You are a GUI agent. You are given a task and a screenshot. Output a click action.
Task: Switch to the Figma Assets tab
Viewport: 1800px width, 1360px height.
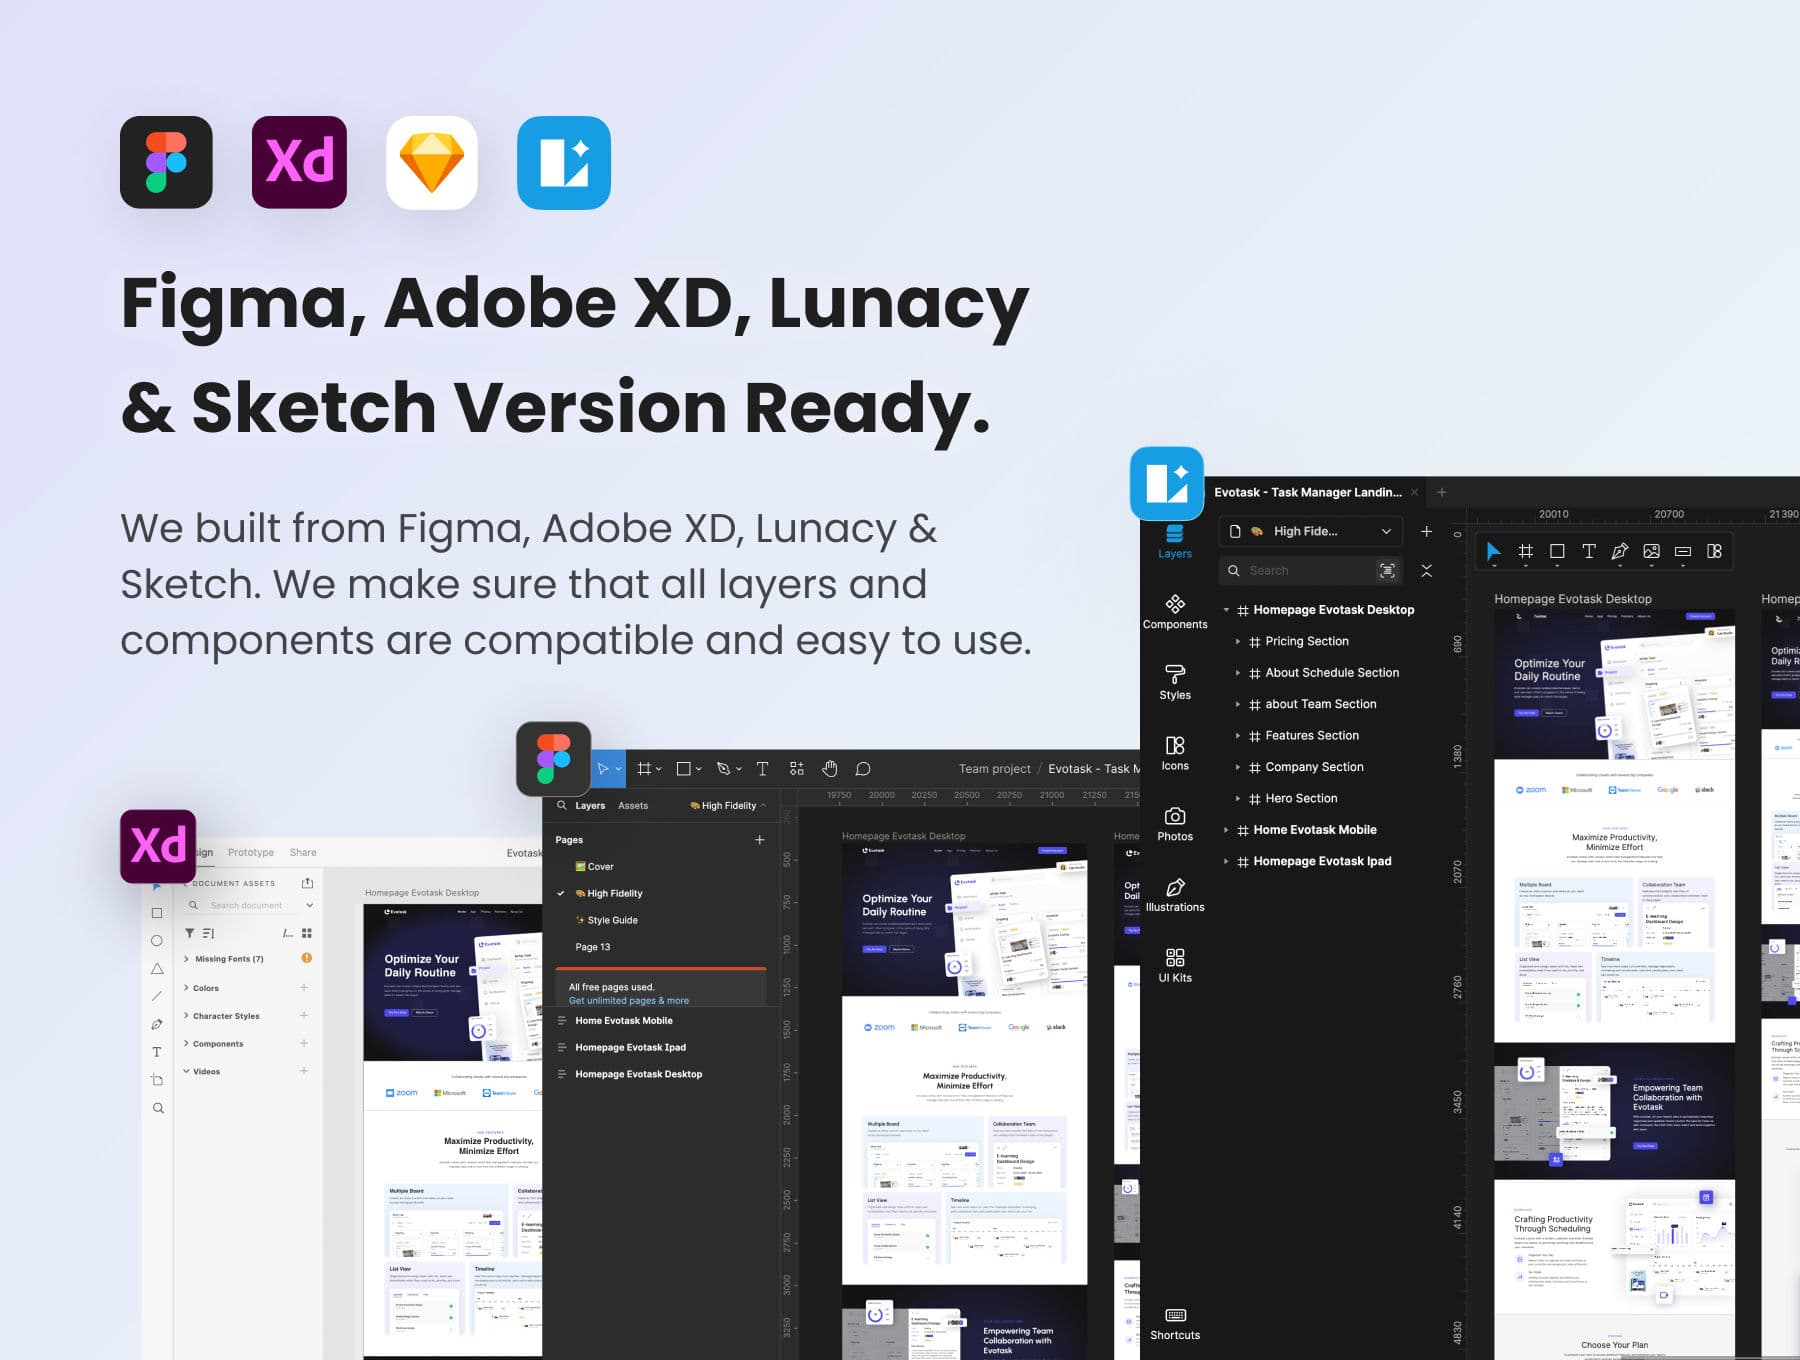[x=633, y=806]
